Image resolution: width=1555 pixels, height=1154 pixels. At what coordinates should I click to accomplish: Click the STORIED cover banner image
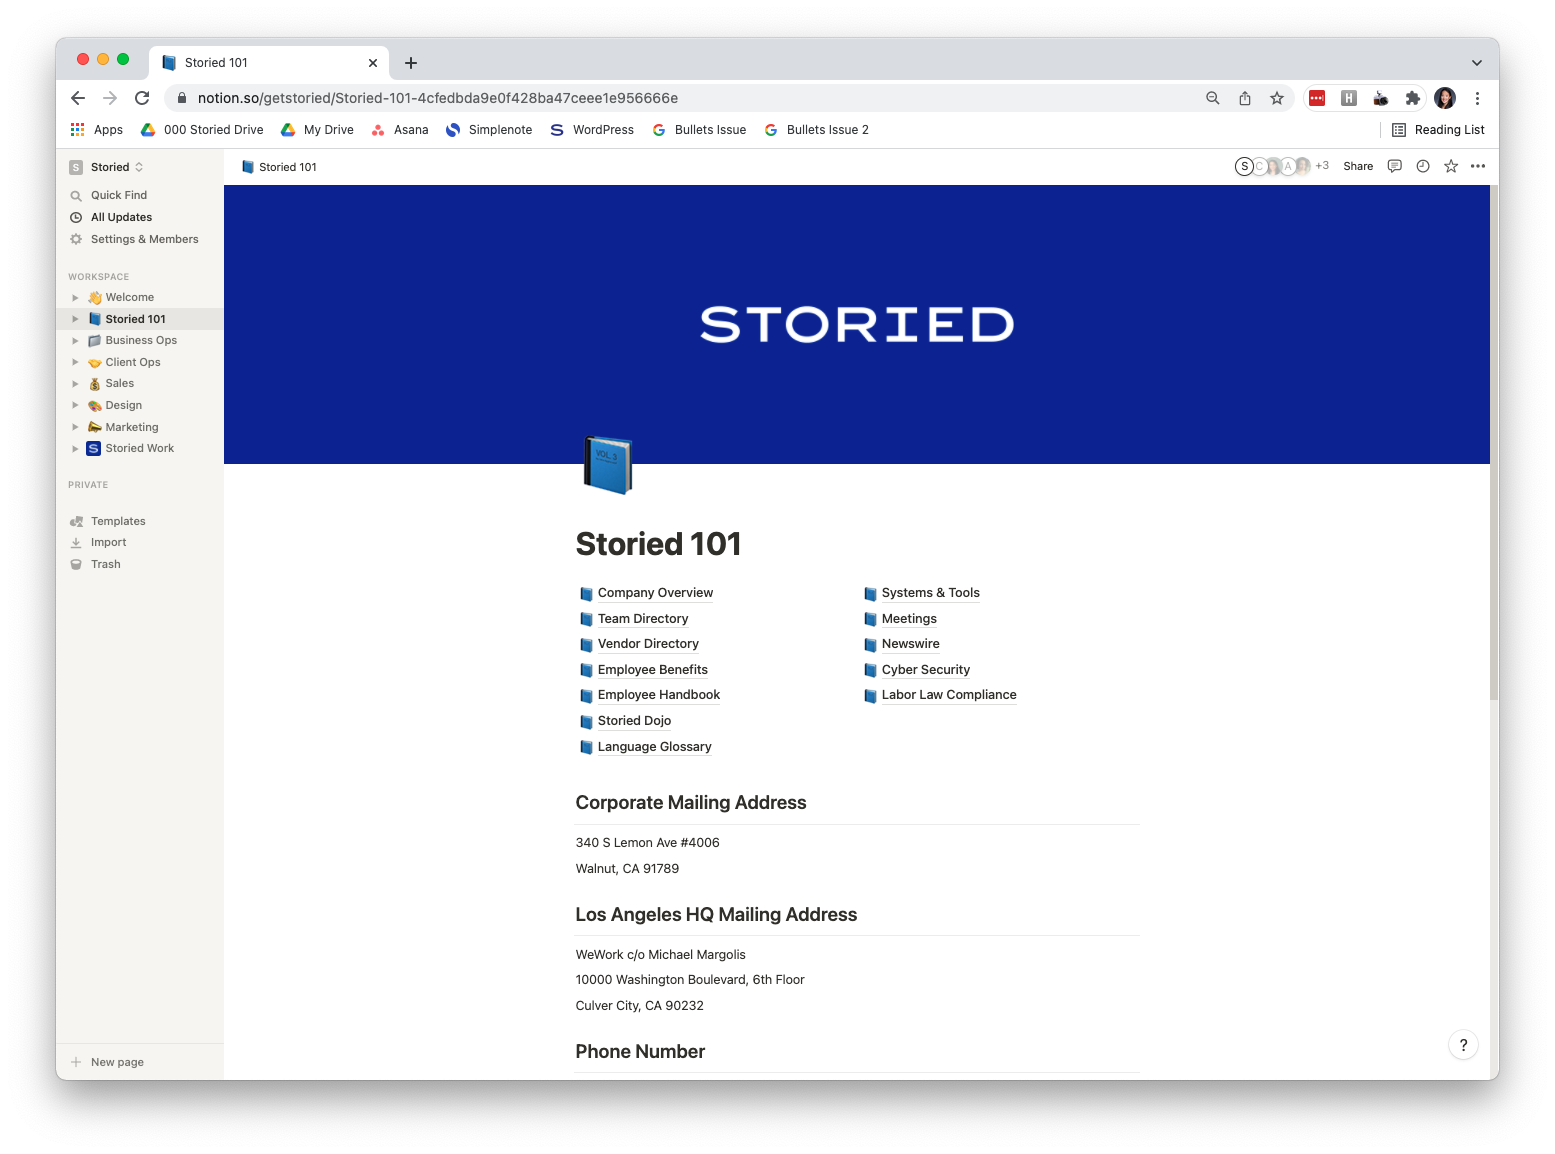(857, 324)
